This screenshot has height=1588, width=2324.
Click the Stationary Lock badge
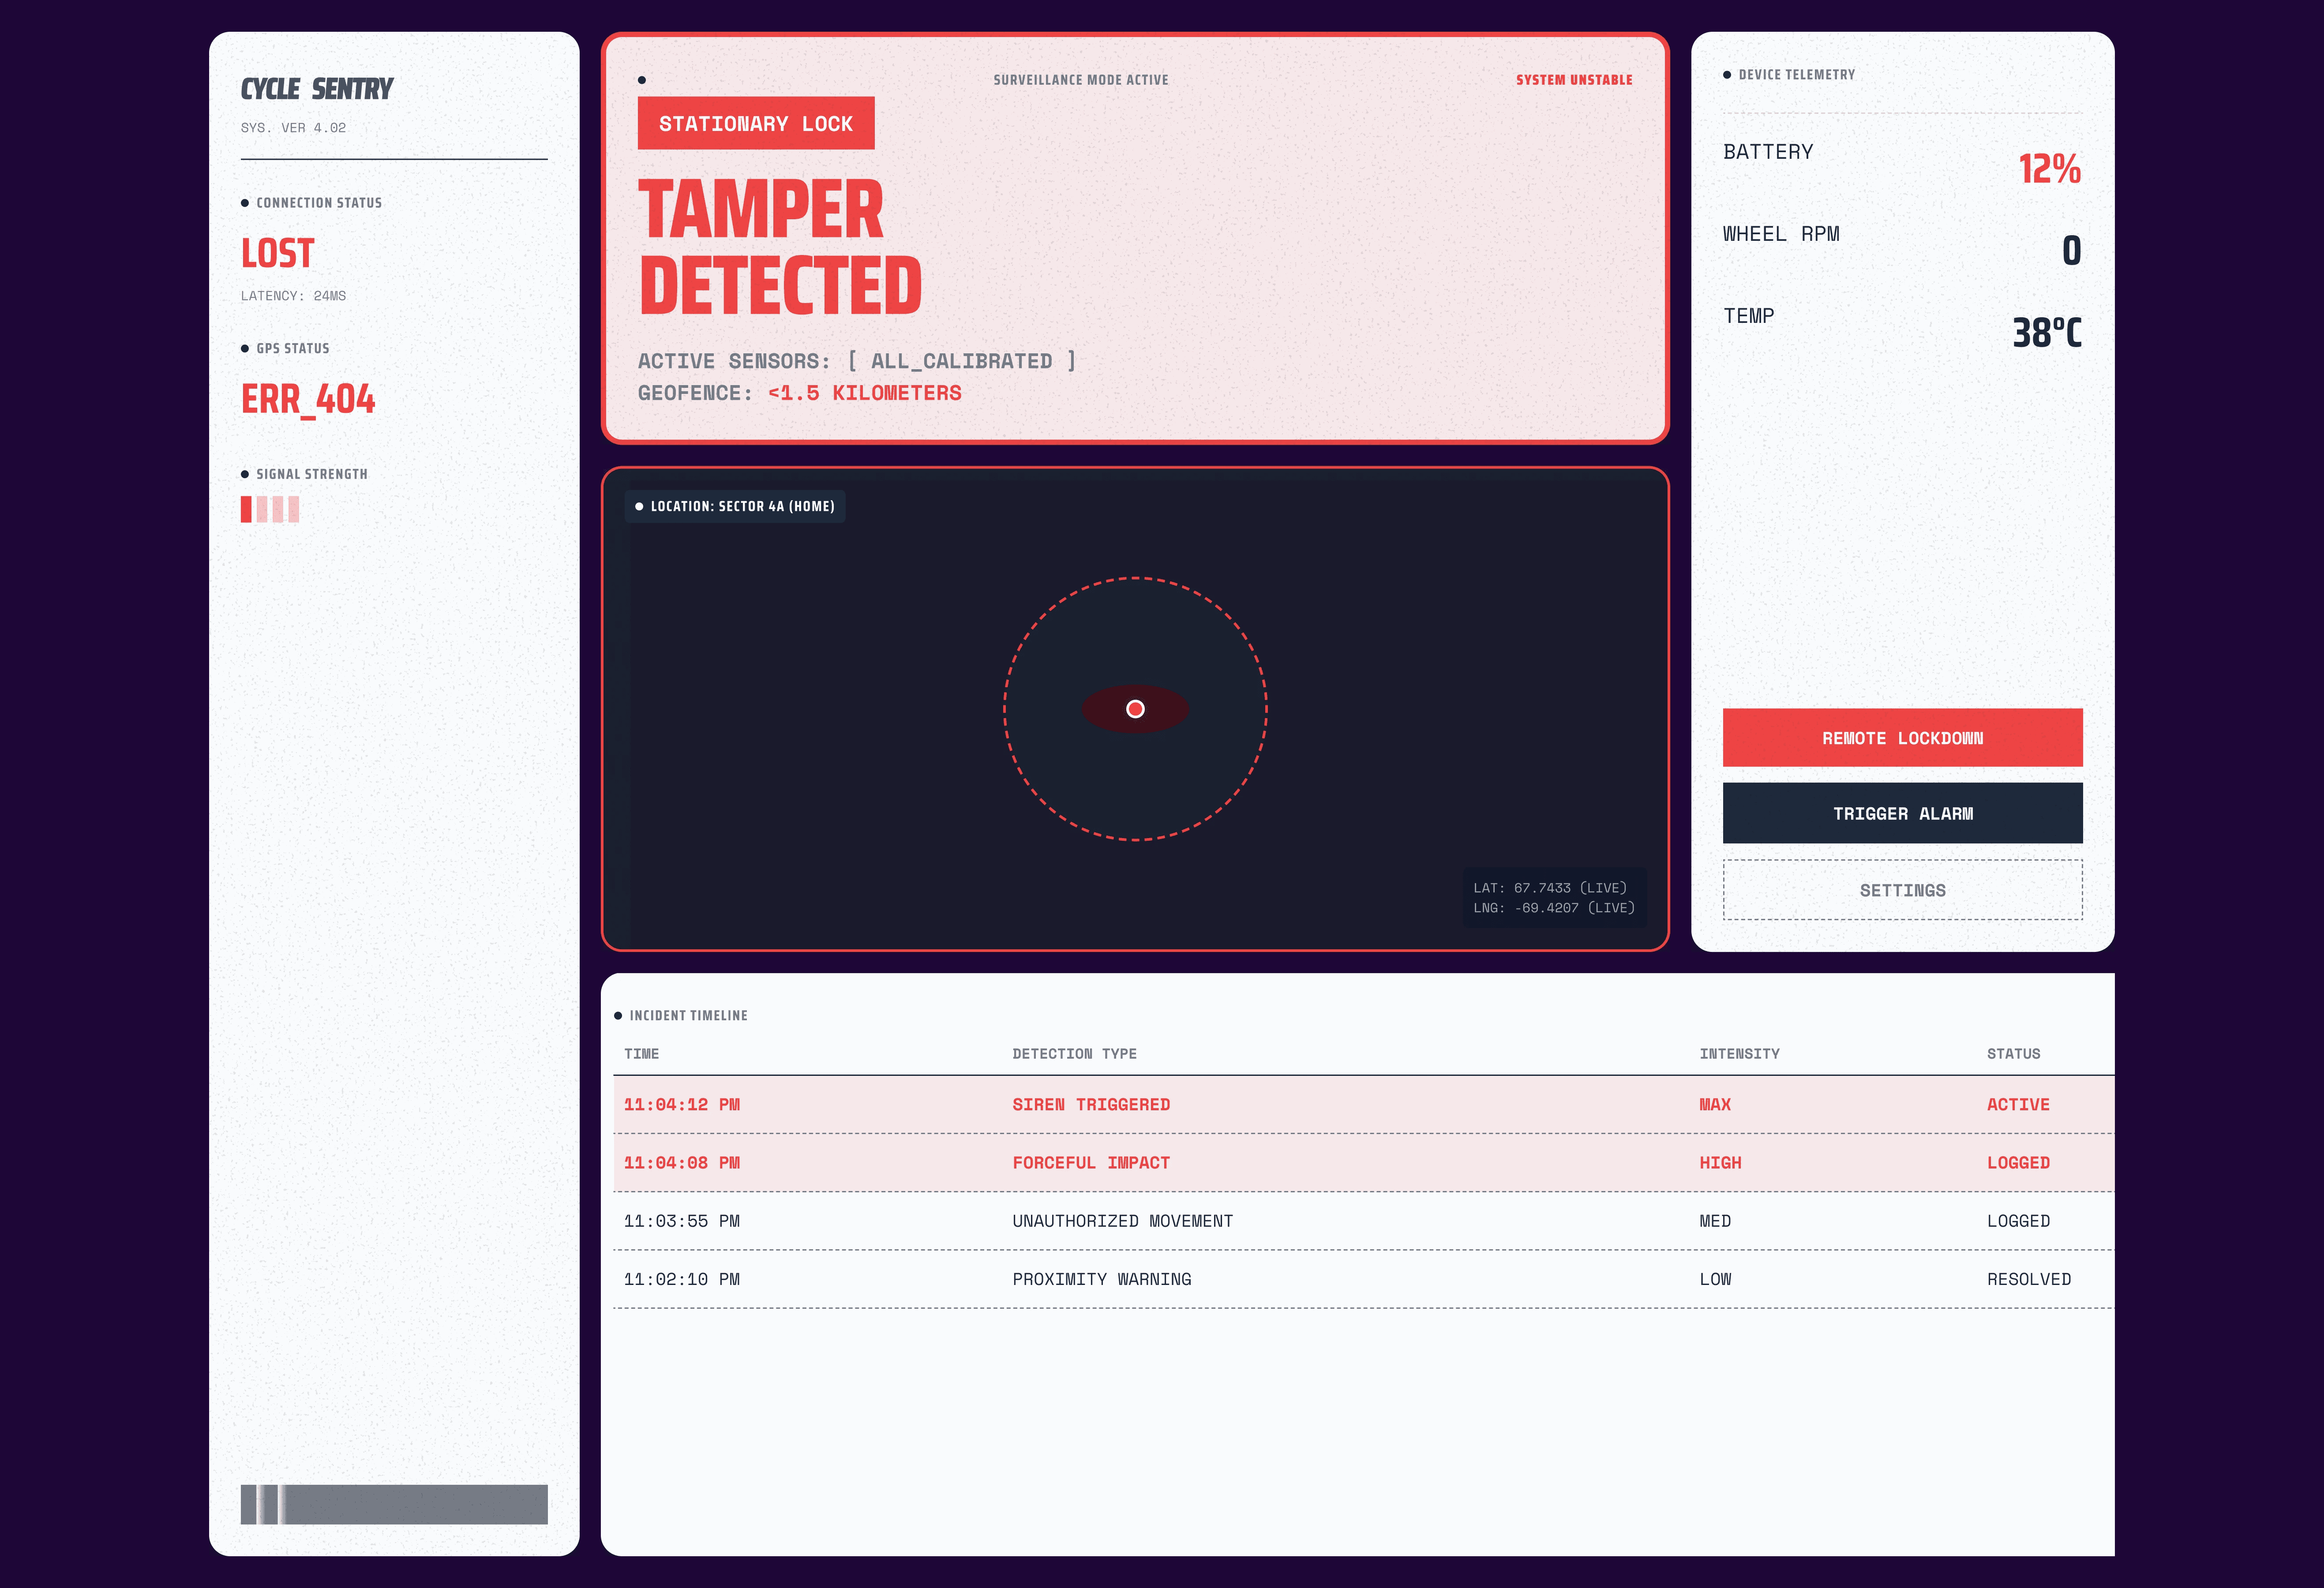click(x=756, y=124)
